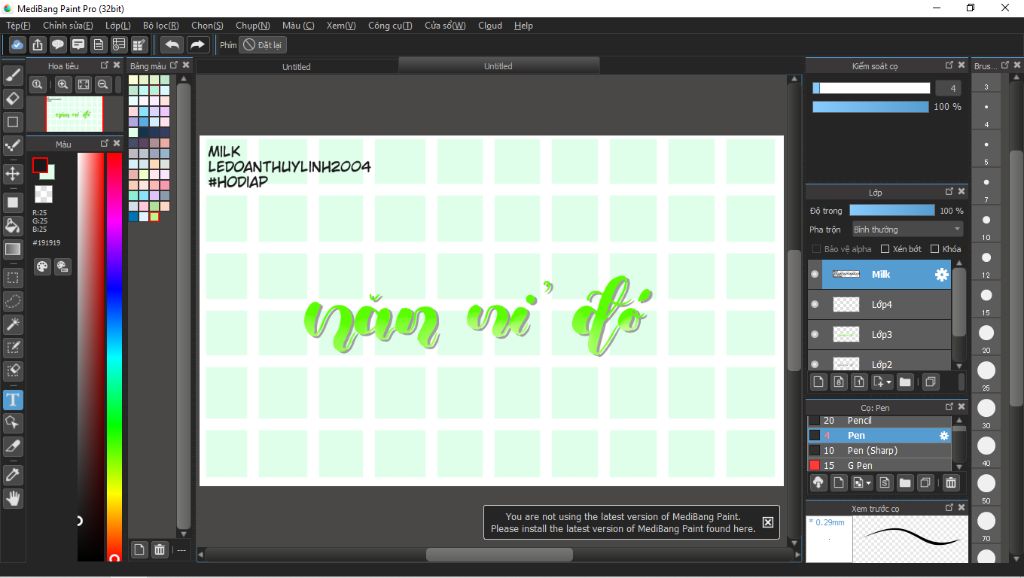1024x578 pixels.
Task: Adjust the Độ trong opacity slider
Action: tap(891, 210)
